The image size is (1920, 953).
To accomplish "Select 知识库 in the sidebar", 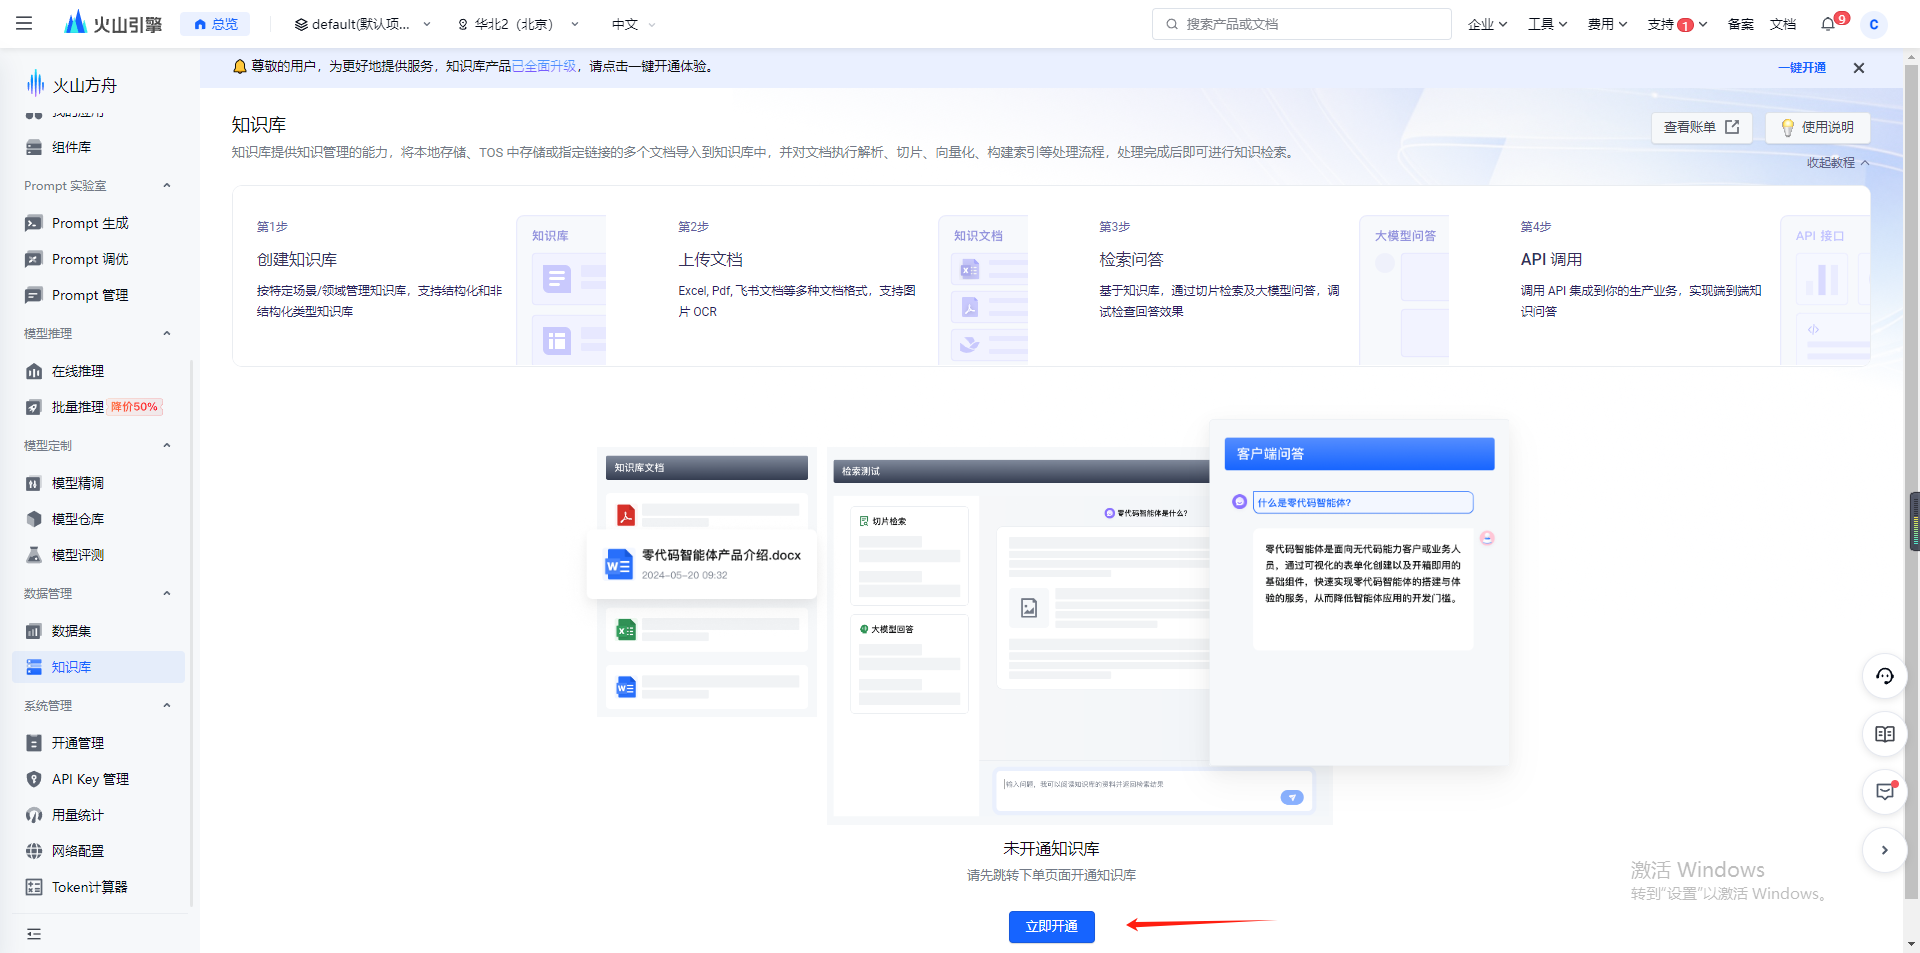I will coord(98,667).
